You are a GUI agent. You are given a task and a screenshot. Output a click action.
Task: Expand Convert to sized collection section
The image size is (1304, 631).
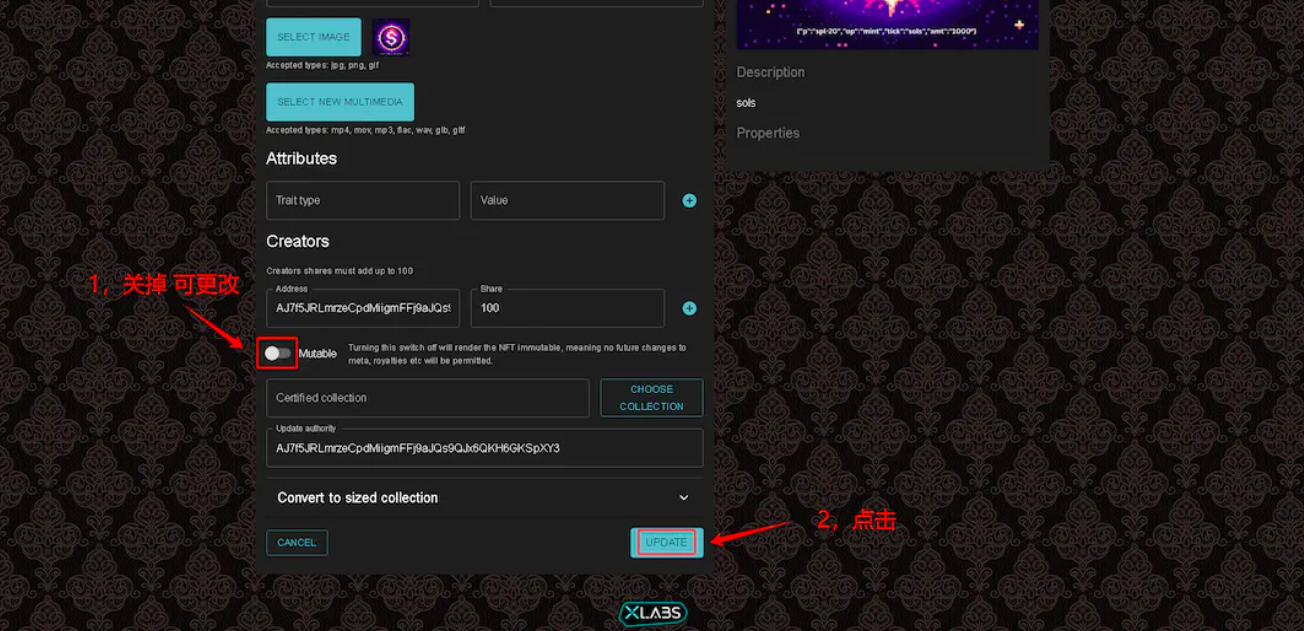(x=484, y=498)
